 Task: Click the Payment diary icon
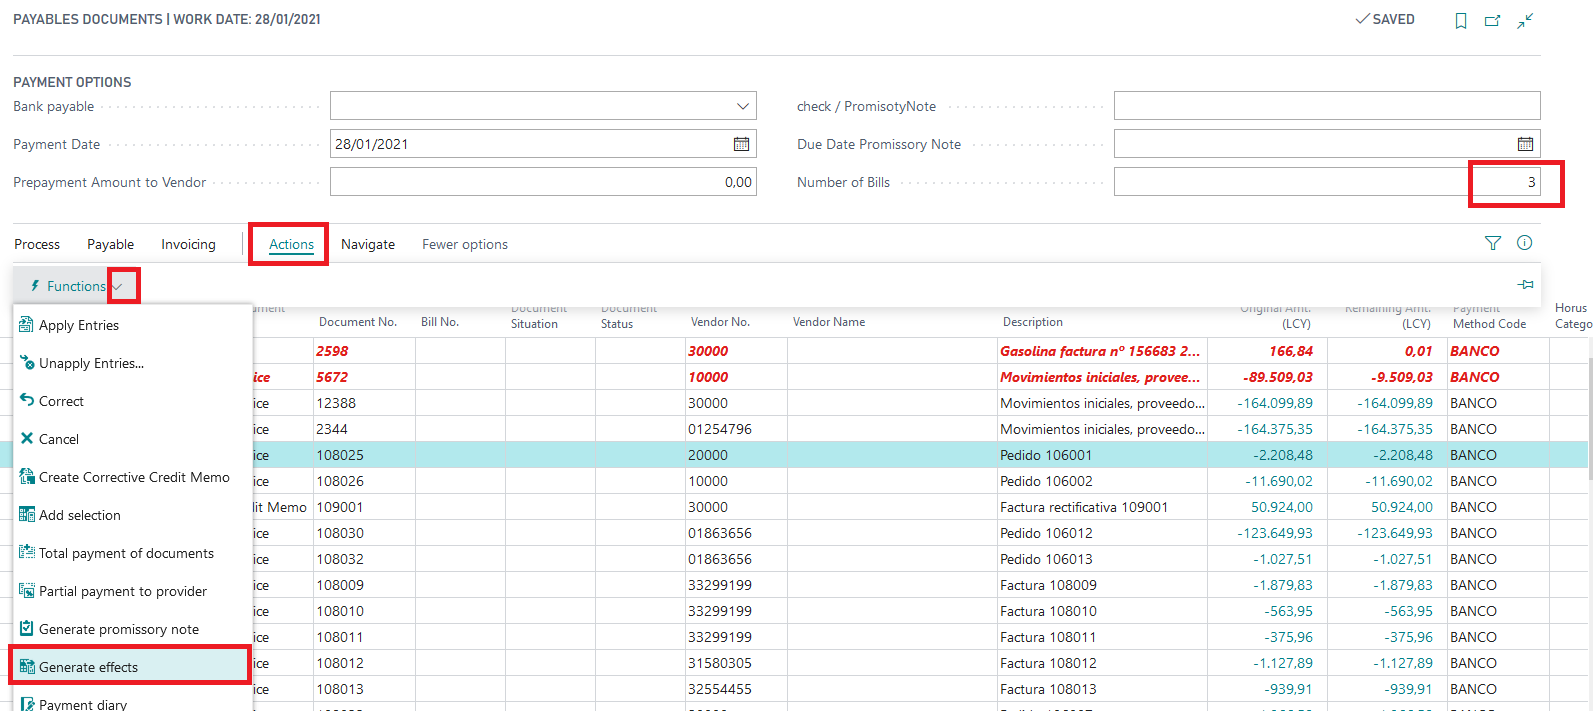[27, 703]
